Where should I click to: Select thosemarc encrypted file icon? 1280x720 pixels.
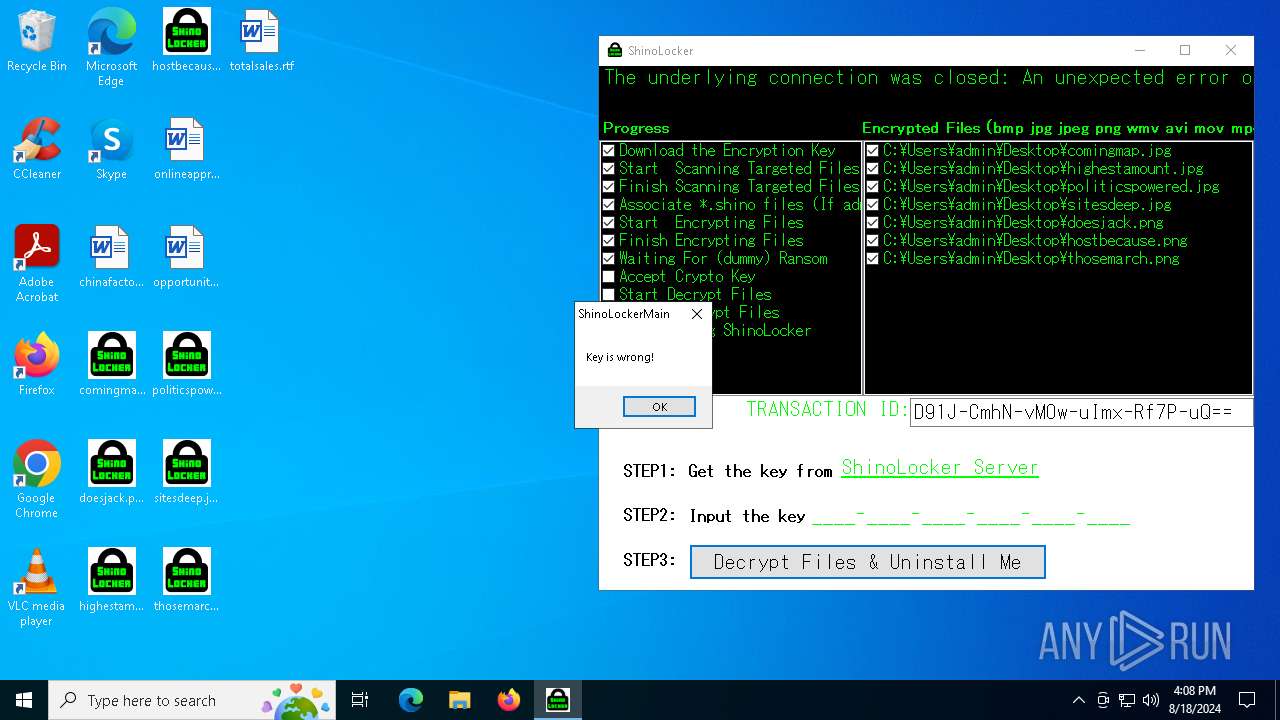pyautogui.click(x=186, y=581)
